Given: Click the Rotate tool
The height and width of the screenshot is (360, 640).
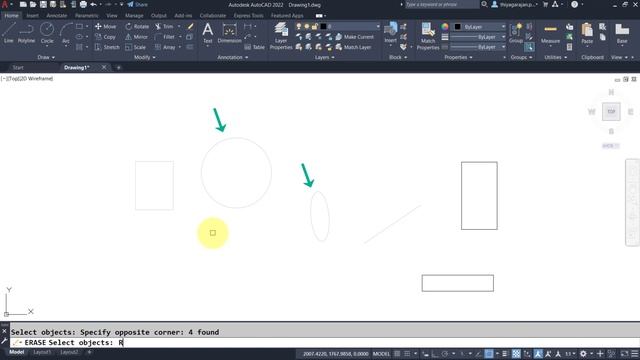Looking at the screenshot, I should [x=137, y=27].
